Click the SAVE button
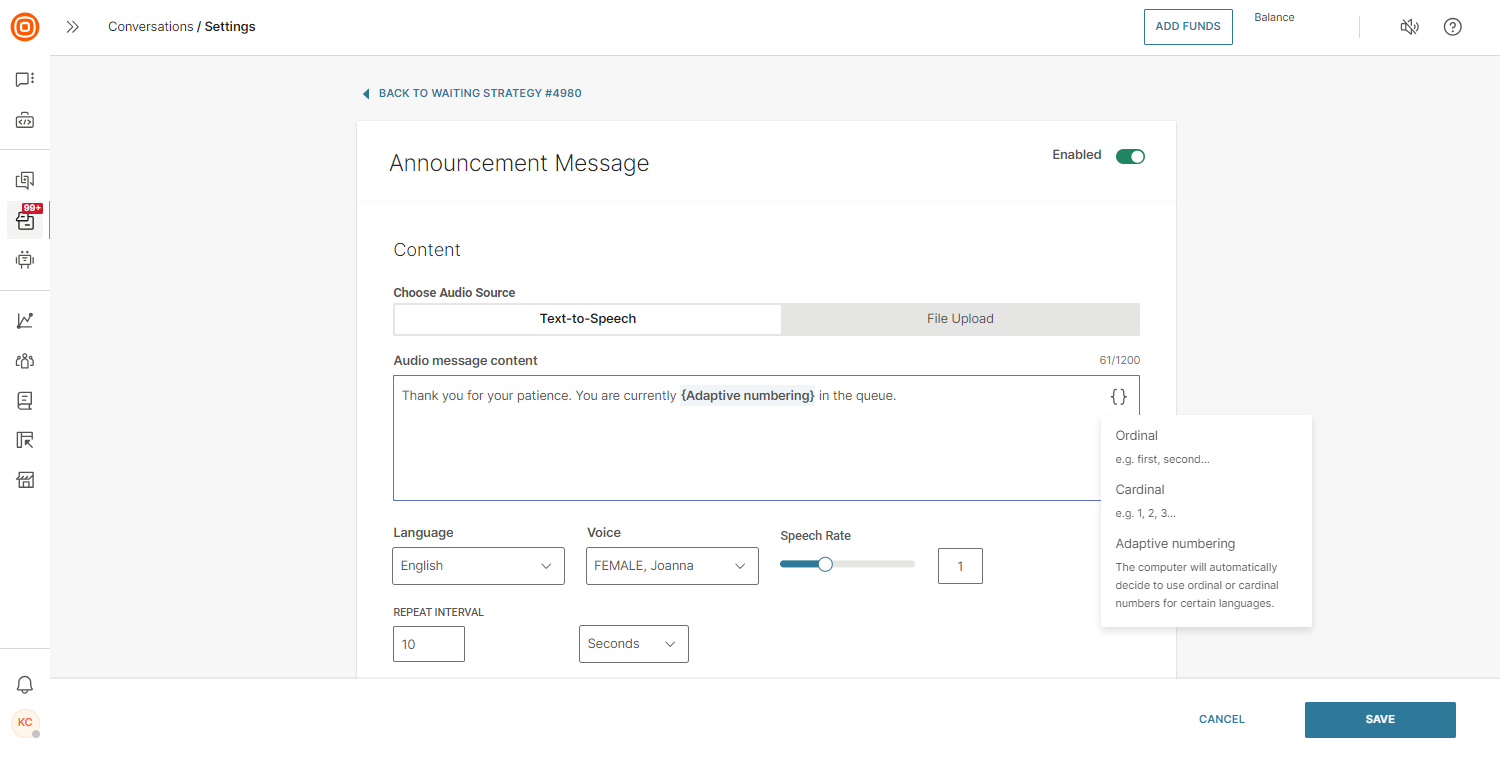Viewport: 1500px width, 758px height. [x=1380, y=720]
